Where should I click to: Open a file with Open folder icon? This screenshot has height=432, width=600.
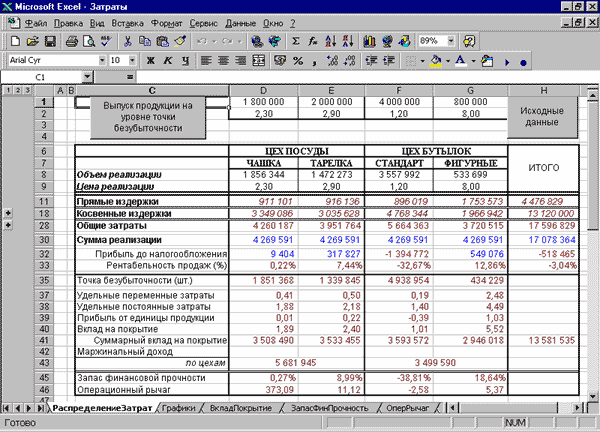pyautogui.click(x=33, y=41)
